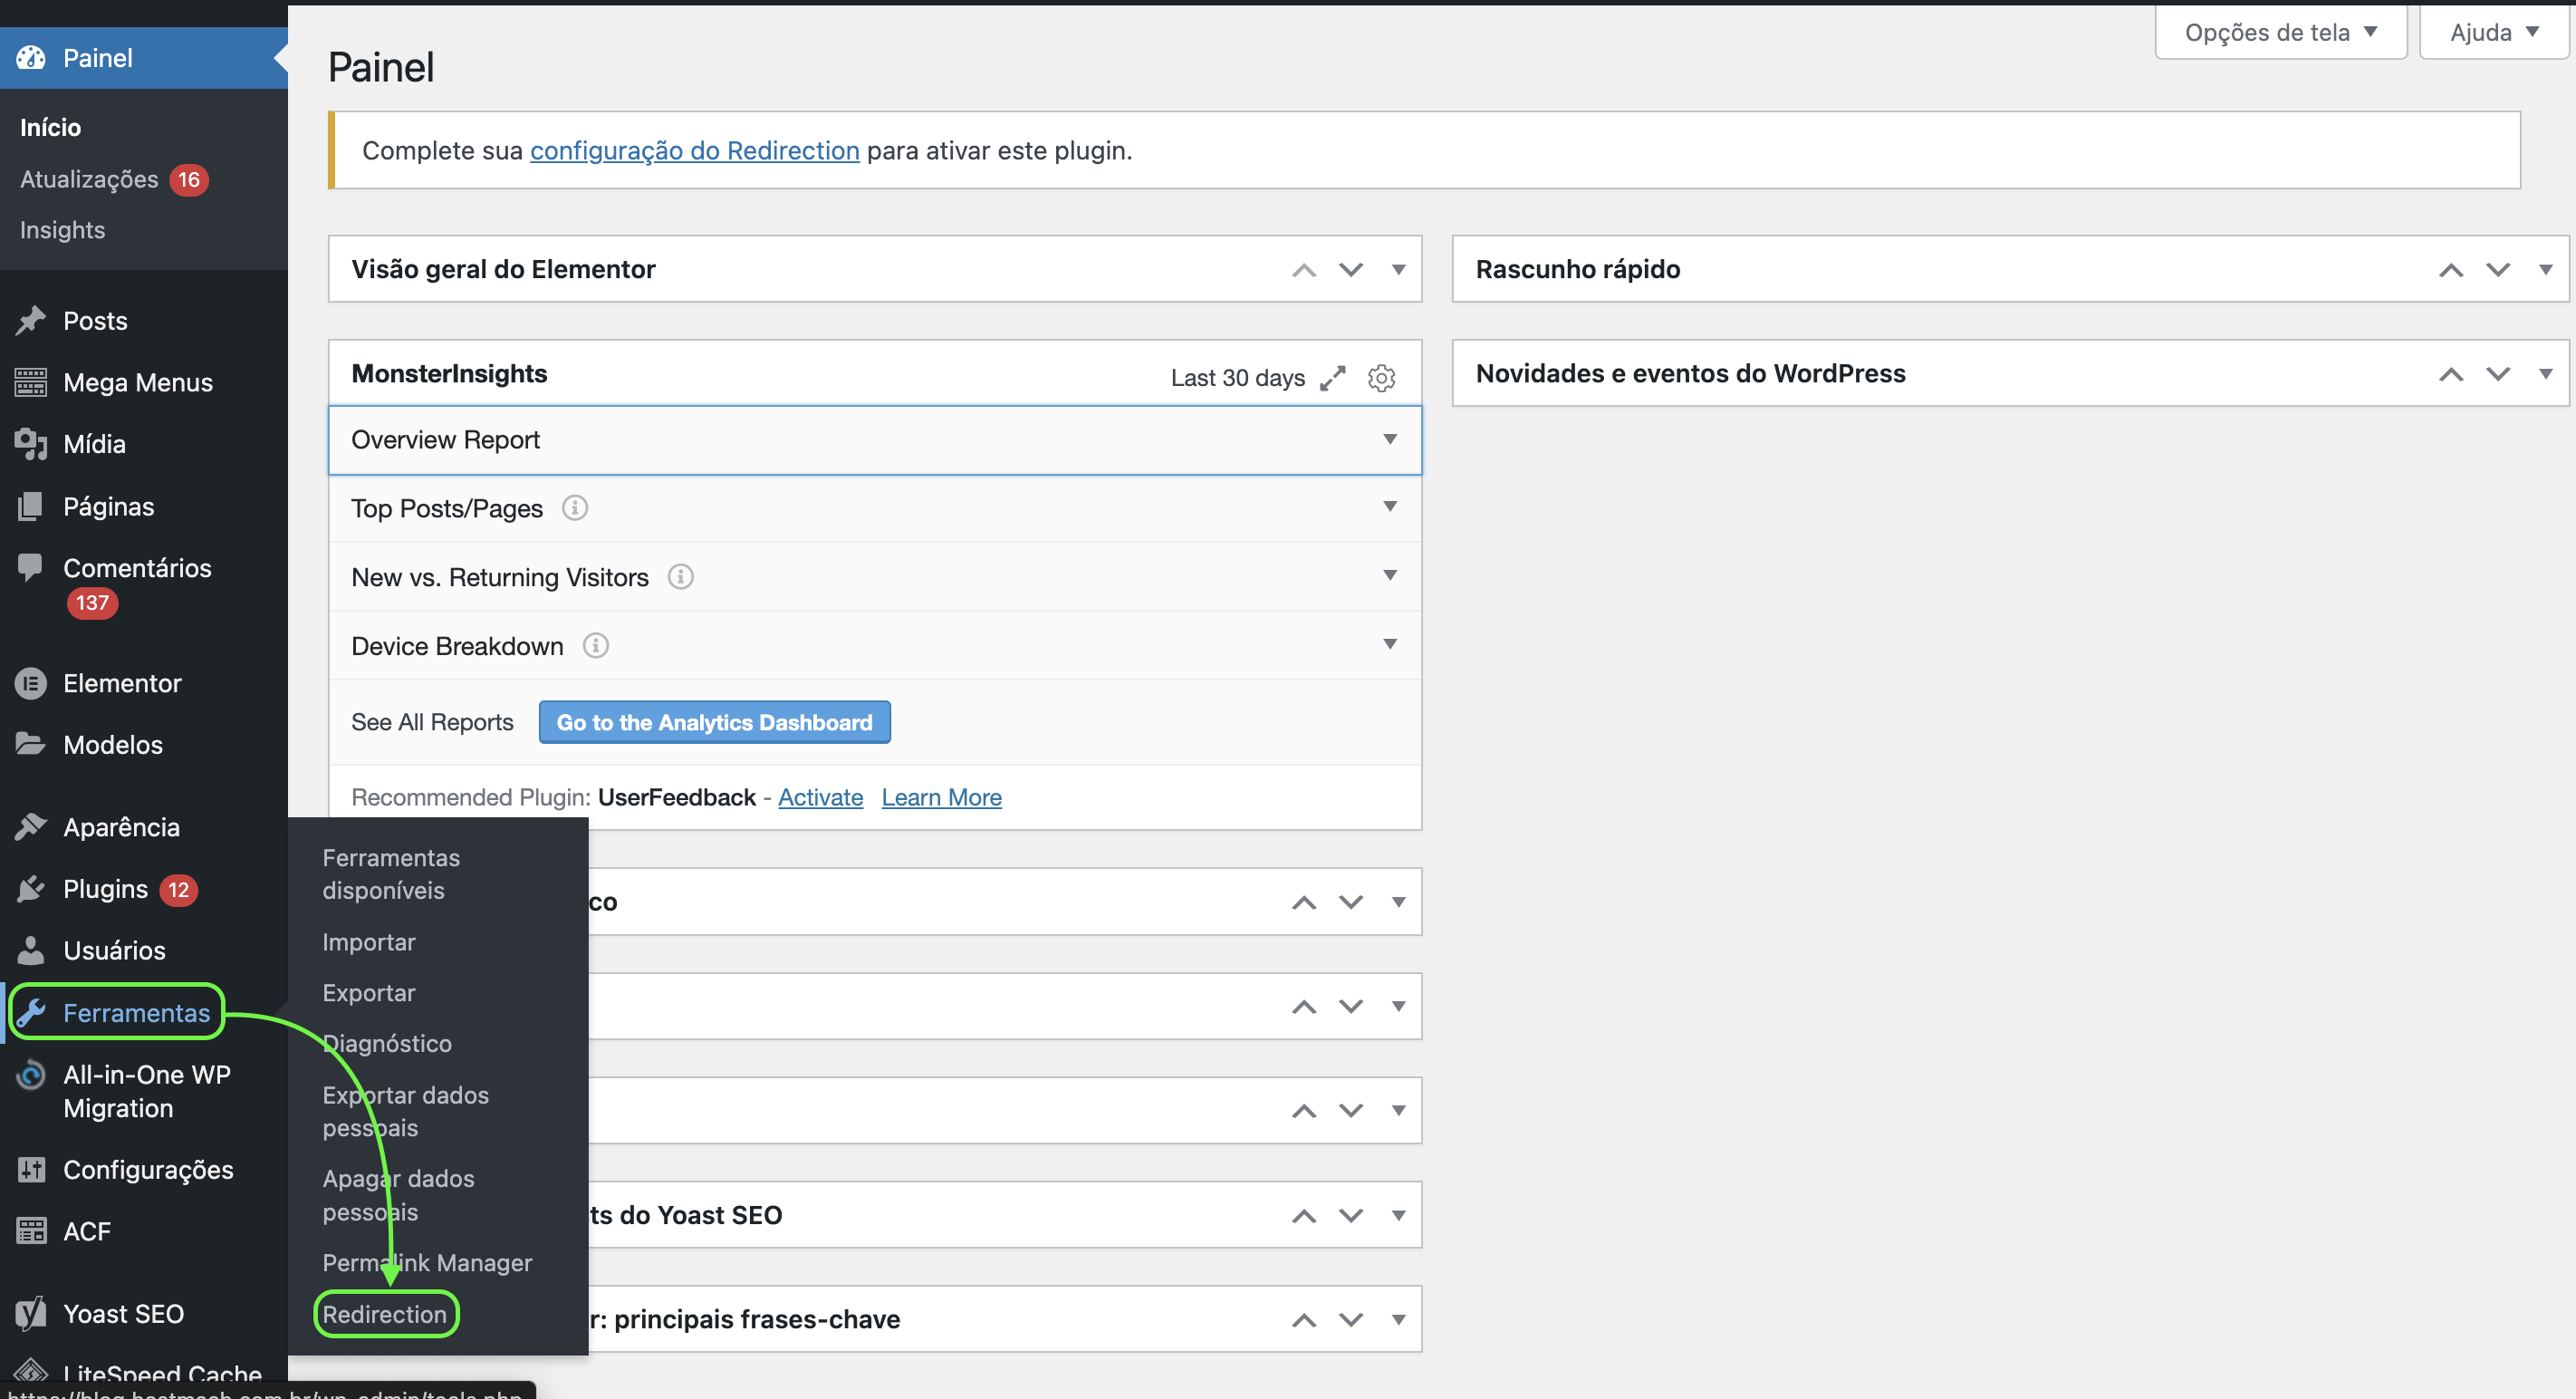The width and height of the screenshot is (2576, 1399).
Task: Click the Comentários speech bubble icon
Action: click(31, 567)
